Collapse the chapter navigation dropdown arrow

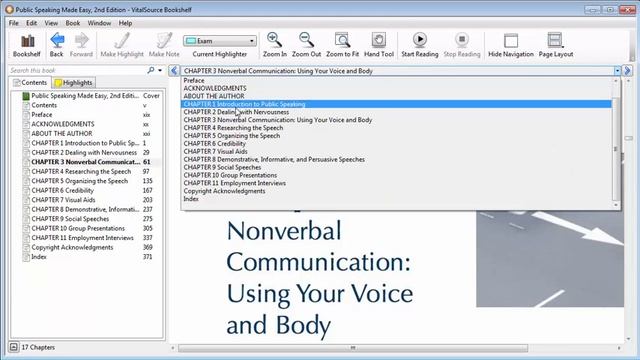pyautogui.click(x=617, y=71)
